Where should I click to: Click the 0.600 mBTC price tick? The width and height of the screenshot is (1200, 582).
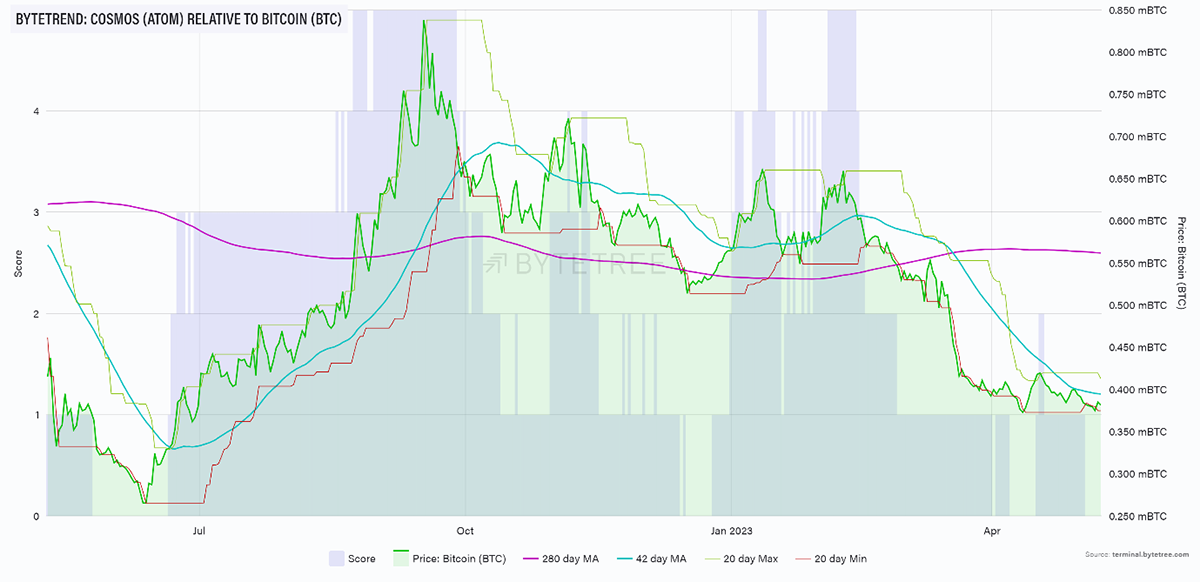click(1139, 221)
